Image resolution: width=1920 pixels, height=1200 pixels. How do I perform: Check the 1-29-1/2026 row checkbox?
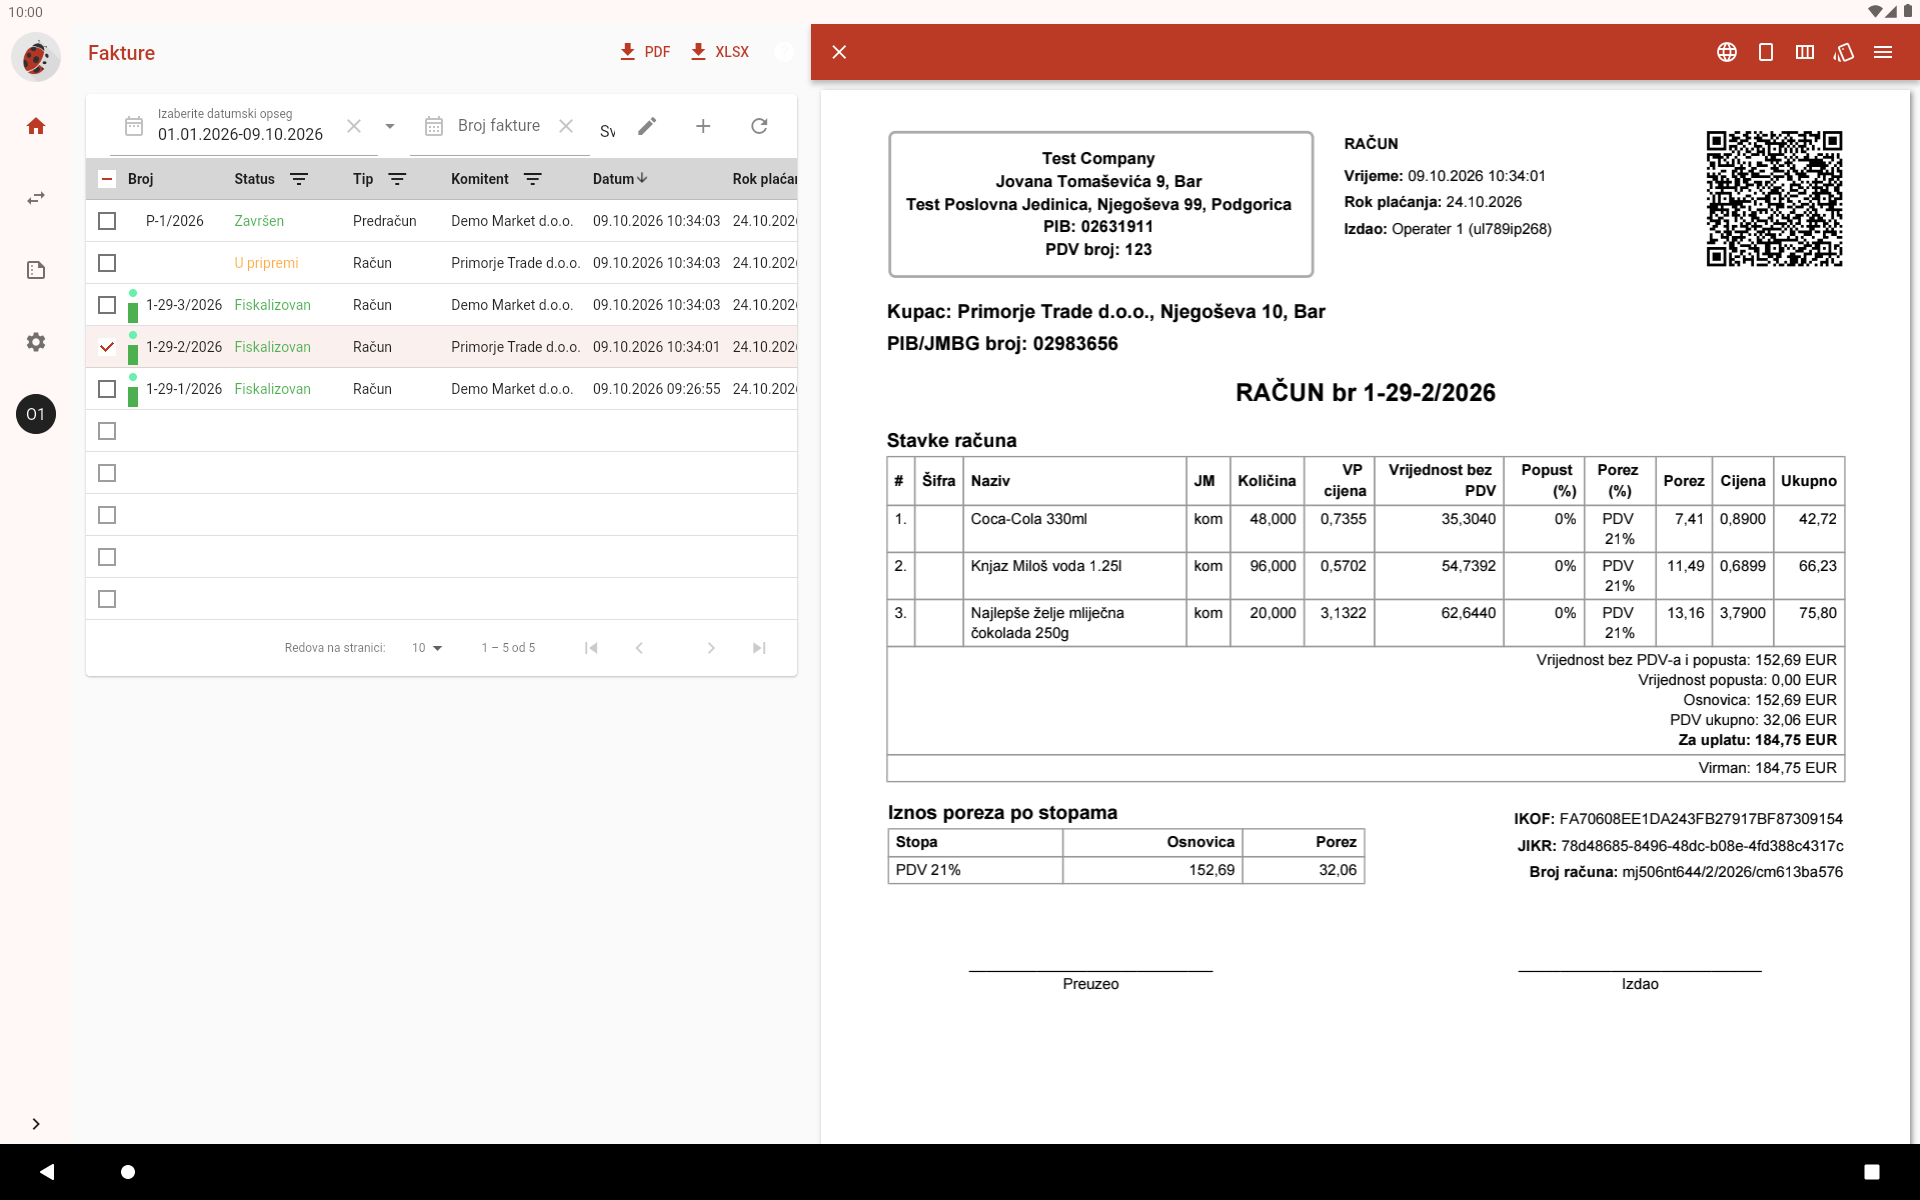(107, 389)
